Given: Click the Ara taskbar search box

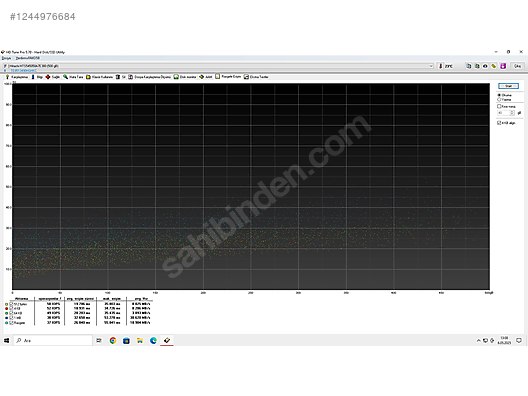Looking at the screenshot, I should [53, 340].
